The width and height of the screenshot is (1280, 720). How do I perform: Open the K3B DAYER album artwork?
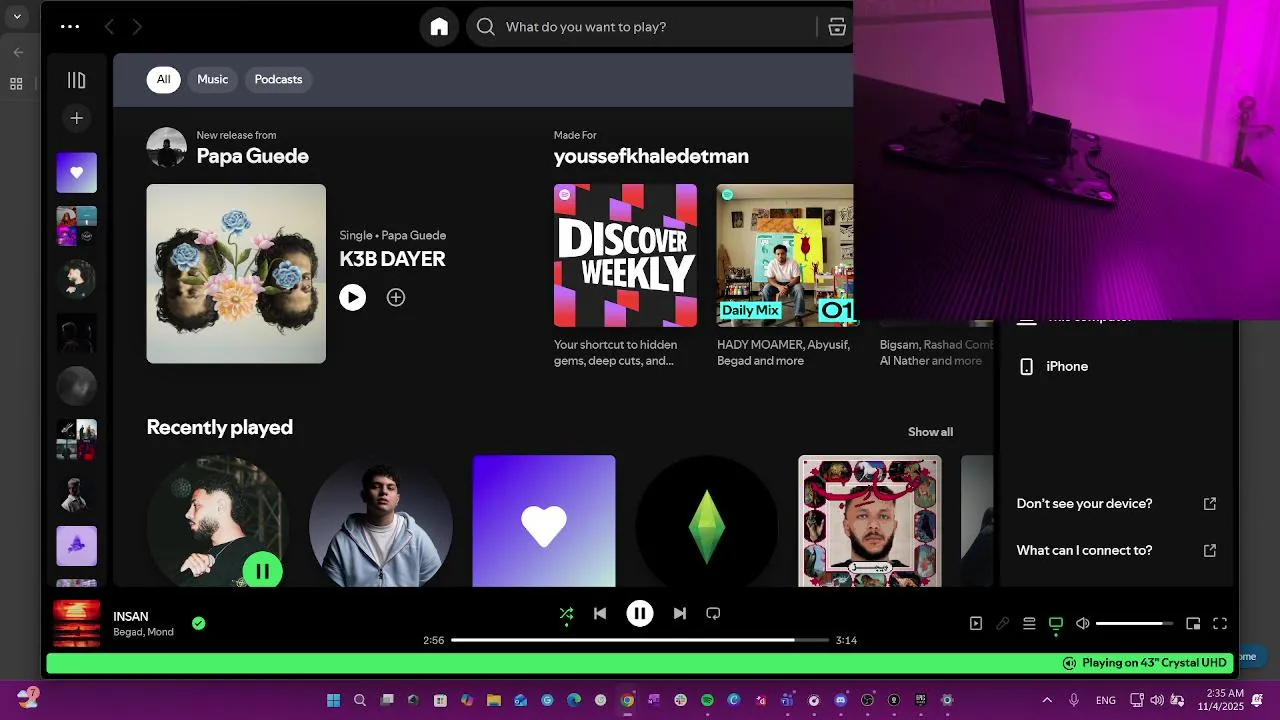236,273
